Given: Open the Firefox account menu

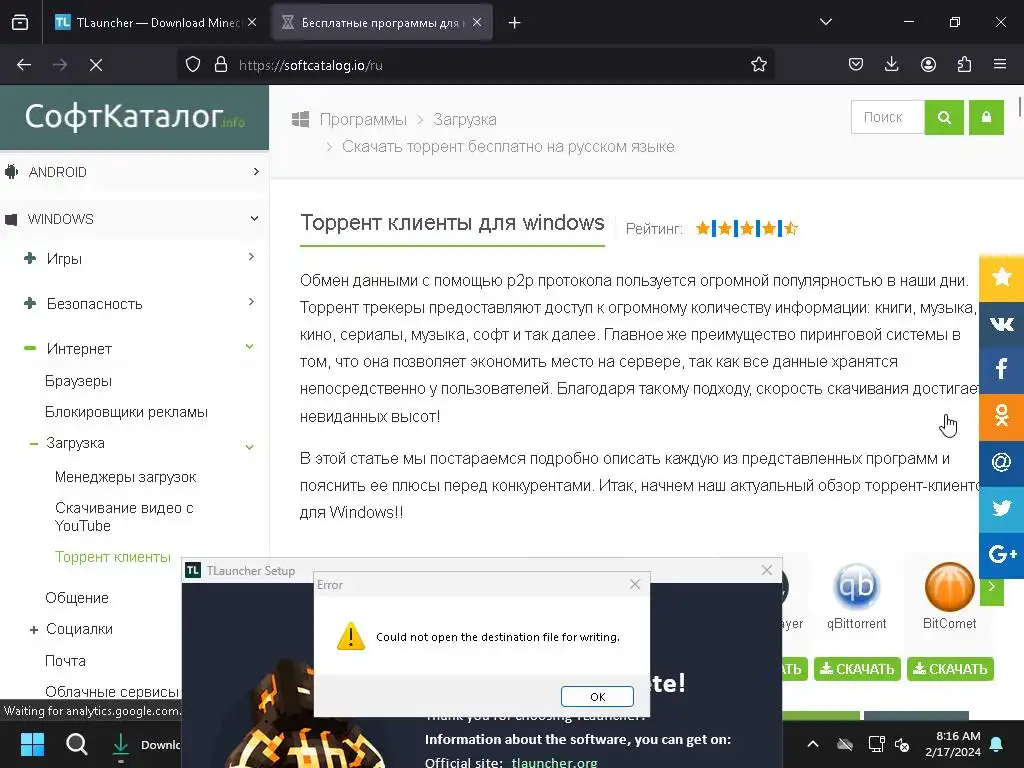Looking at the screenshot, I should coord(928,64).
